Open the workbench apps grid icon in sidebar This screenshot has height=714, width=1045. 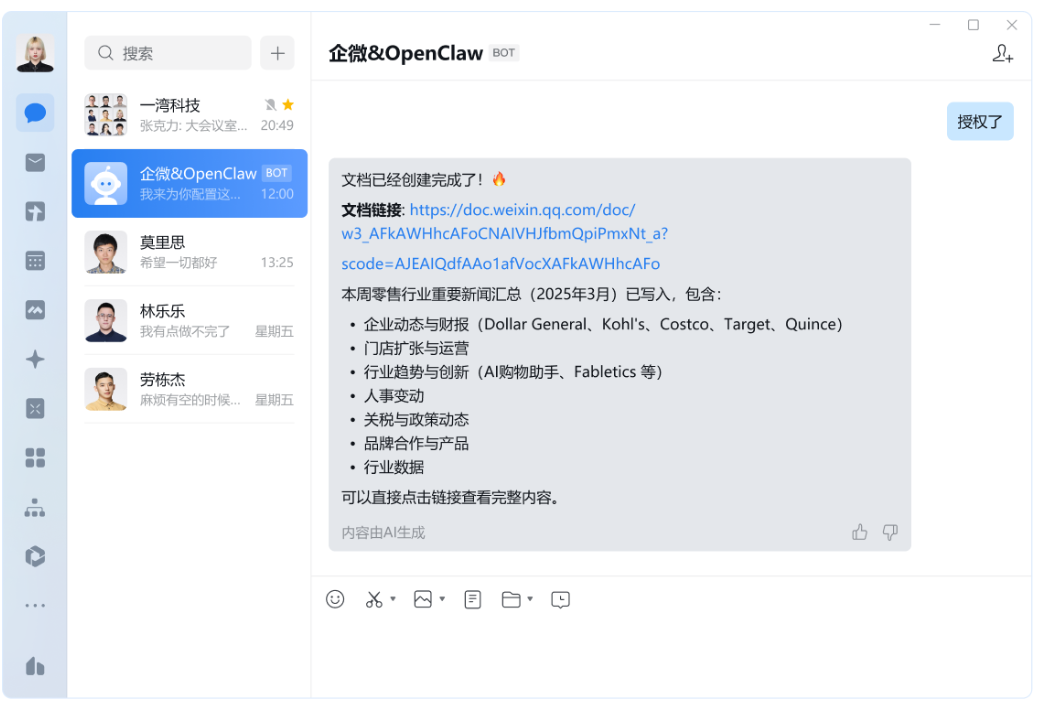34,458
